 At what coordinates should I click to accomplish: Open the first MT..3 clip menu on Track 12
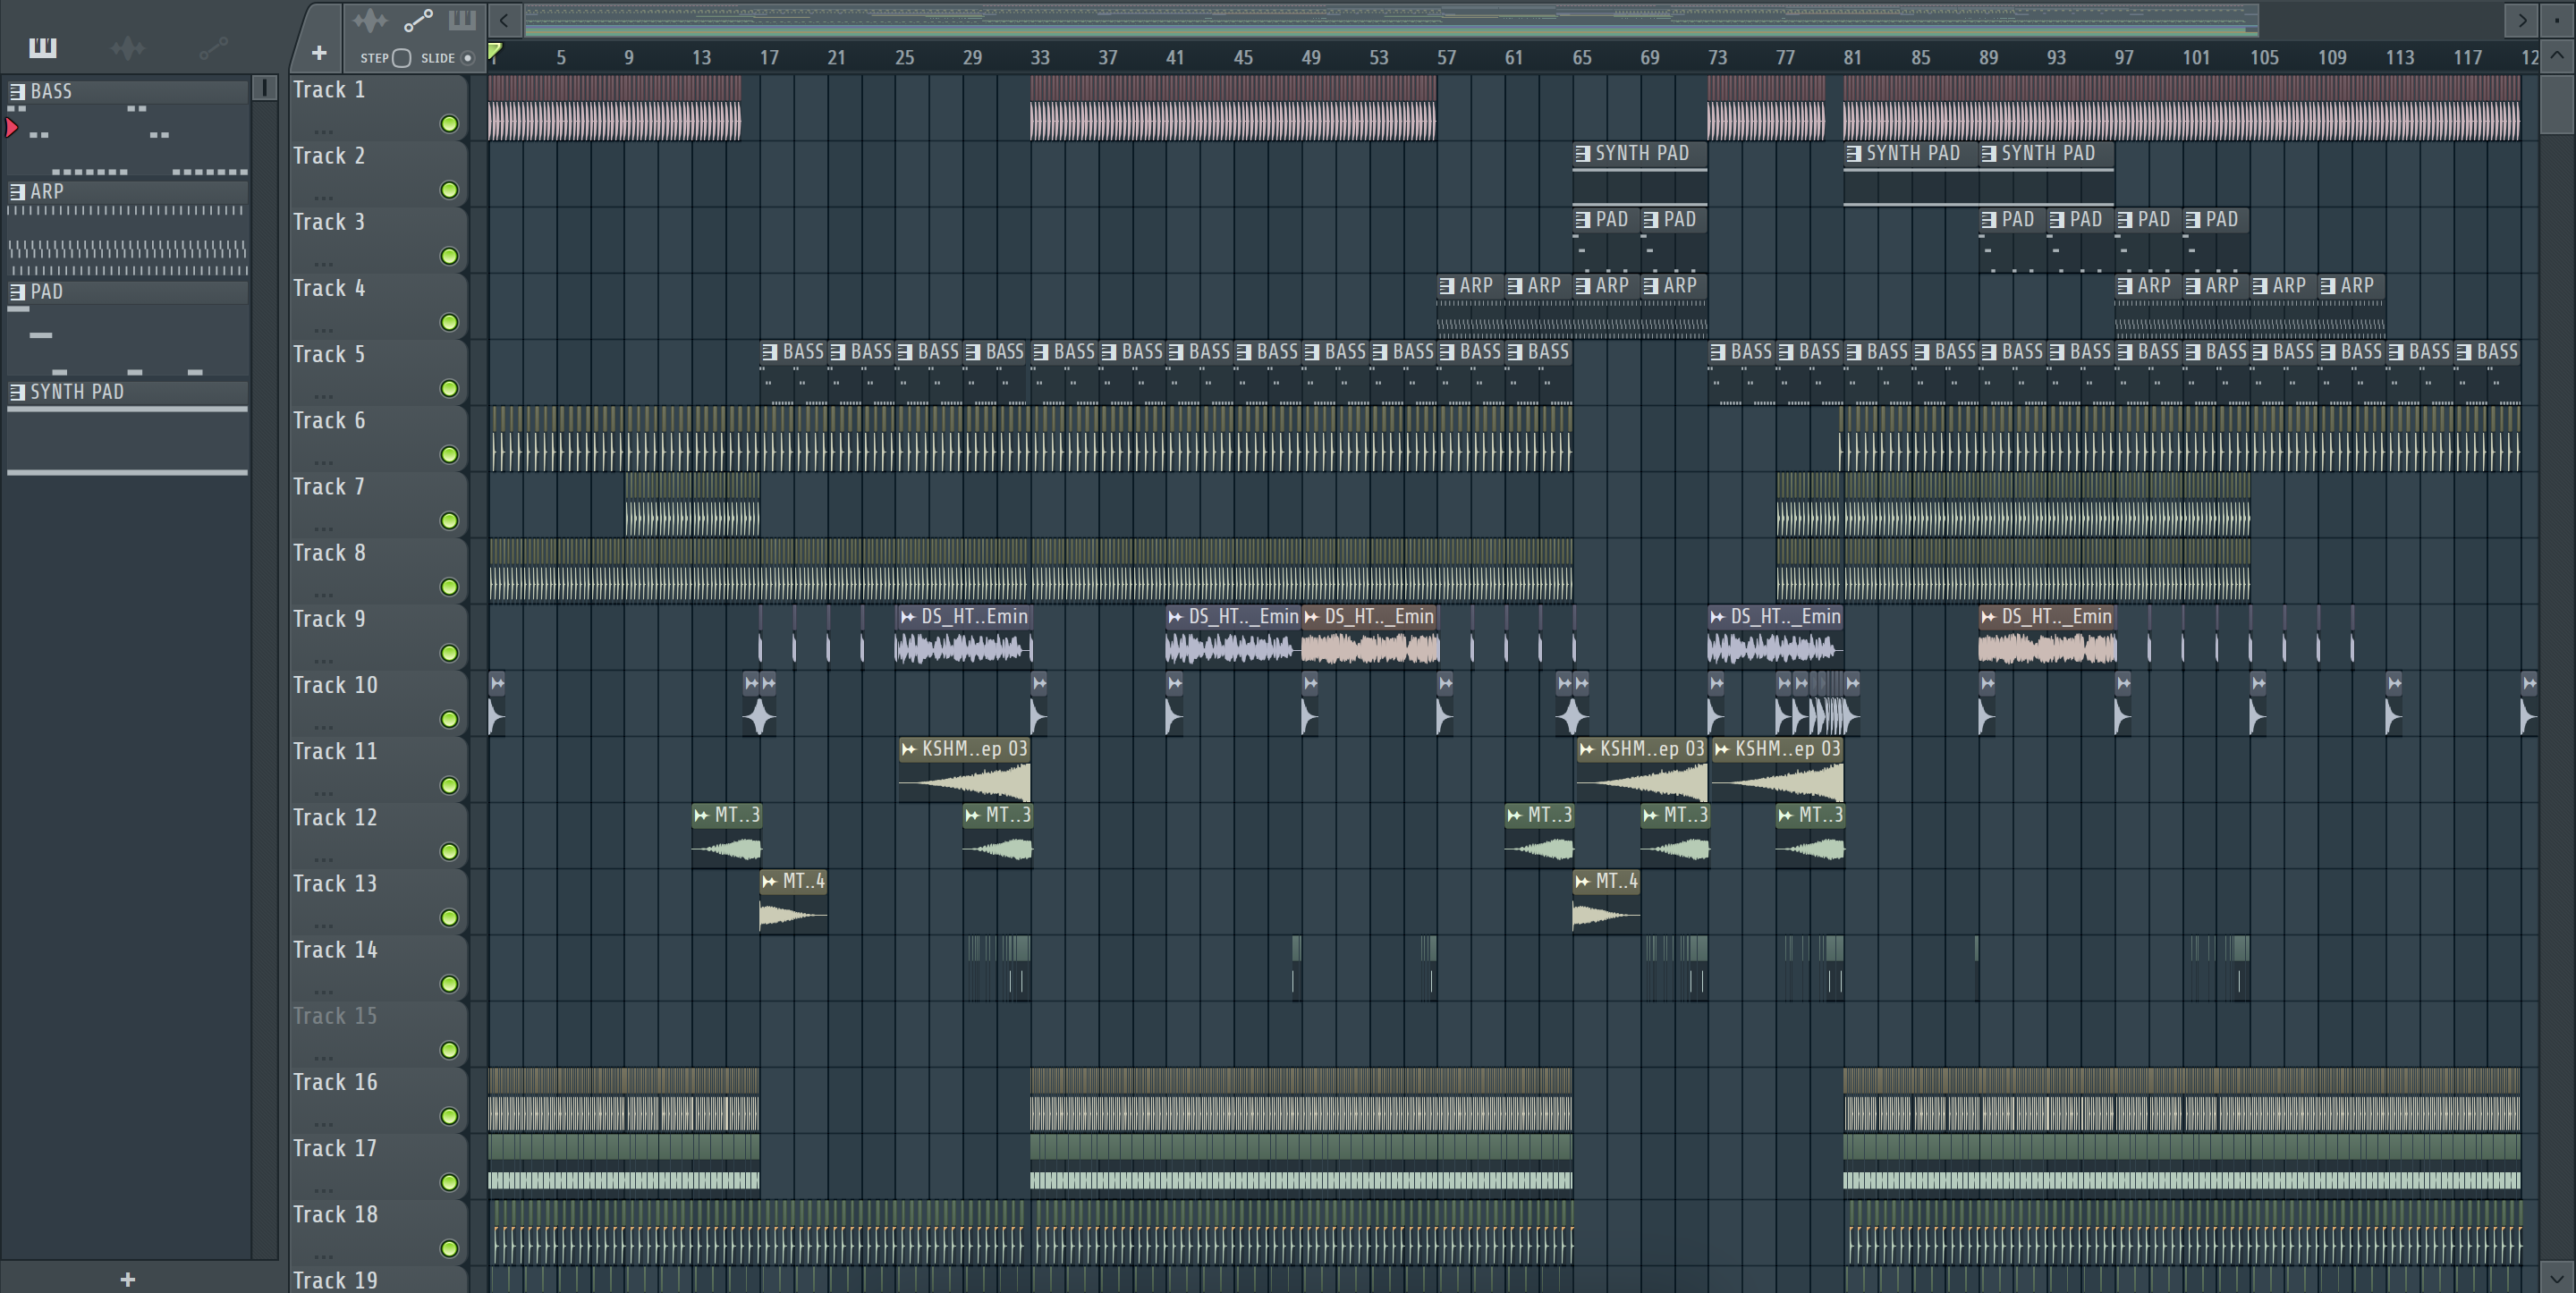pos(702,815)
